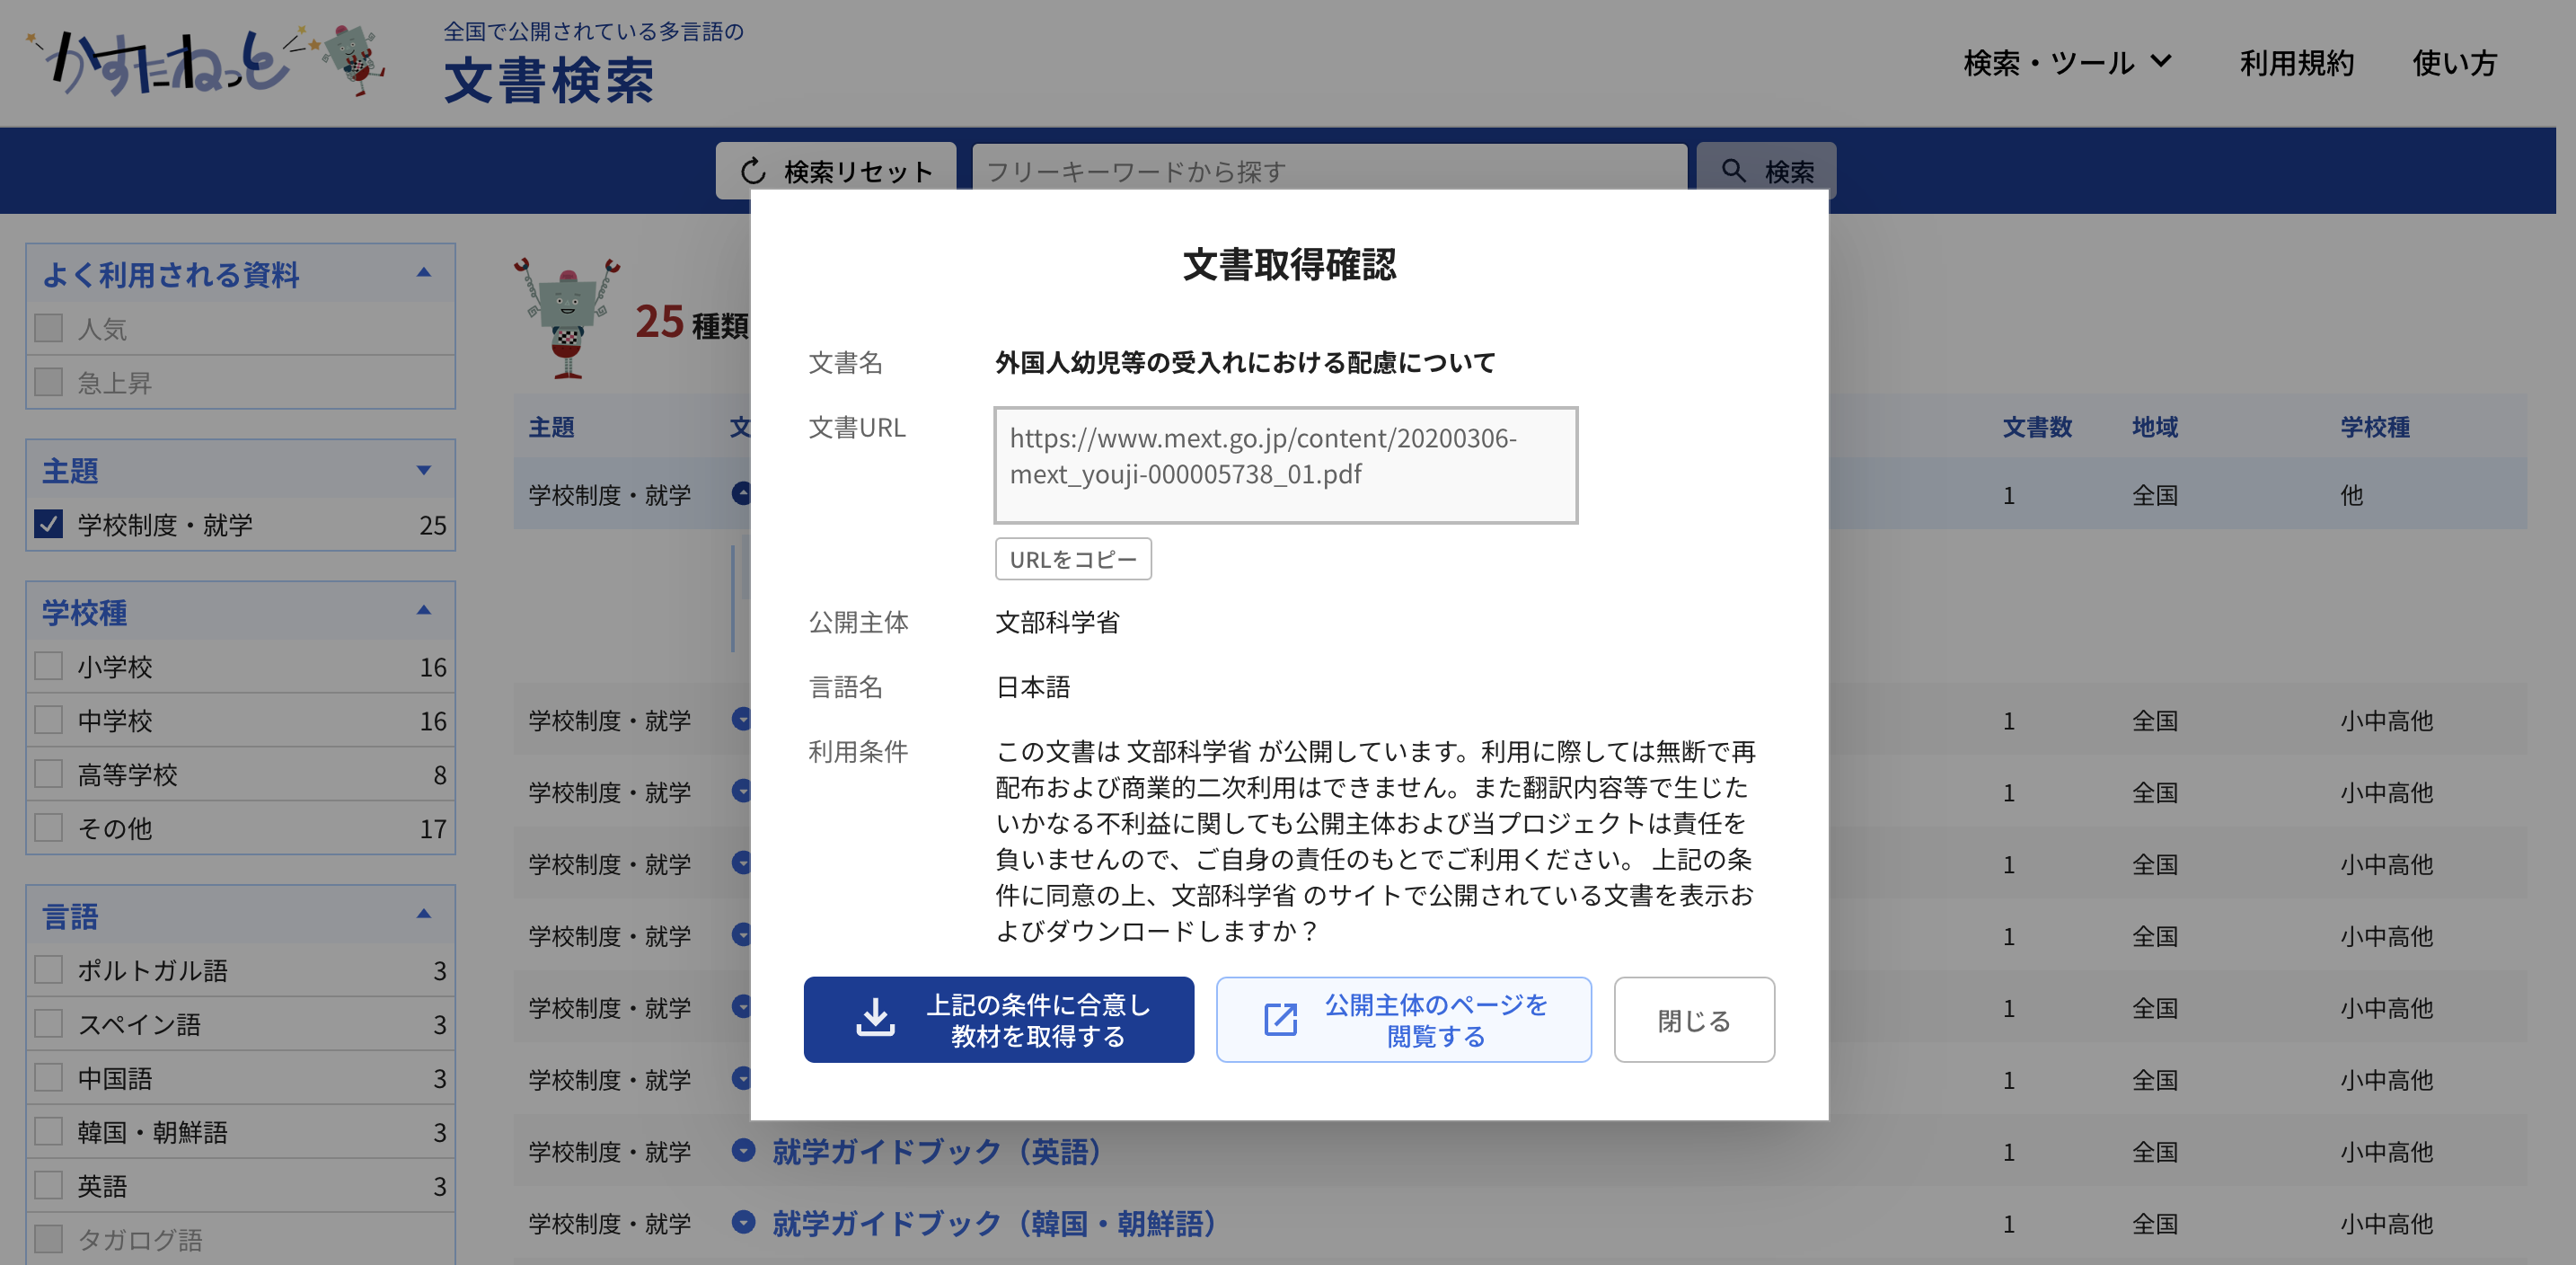The height and width of the screenshot is (1265, 2576).
Task: Click the 検索リセット button
Action: coord(836,171)
